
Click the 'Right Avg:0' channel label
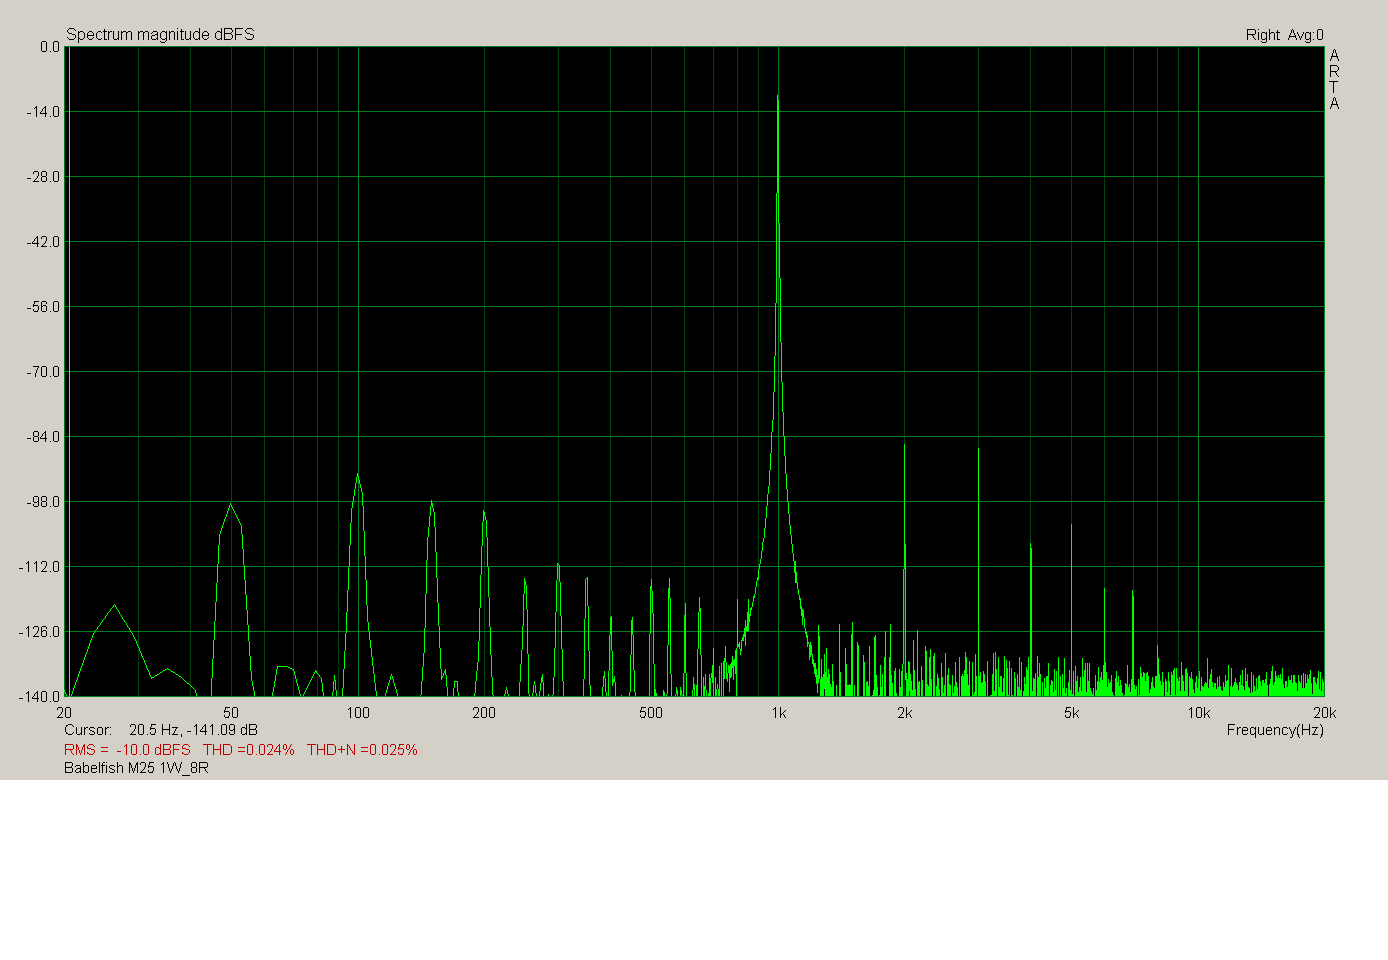[x=1284, y=35]
